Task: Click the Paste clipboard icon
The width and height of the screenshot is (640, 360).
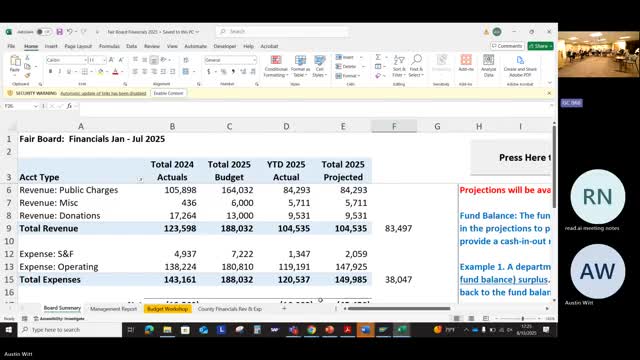Action: pyautogui.click(x=15, y=61)
